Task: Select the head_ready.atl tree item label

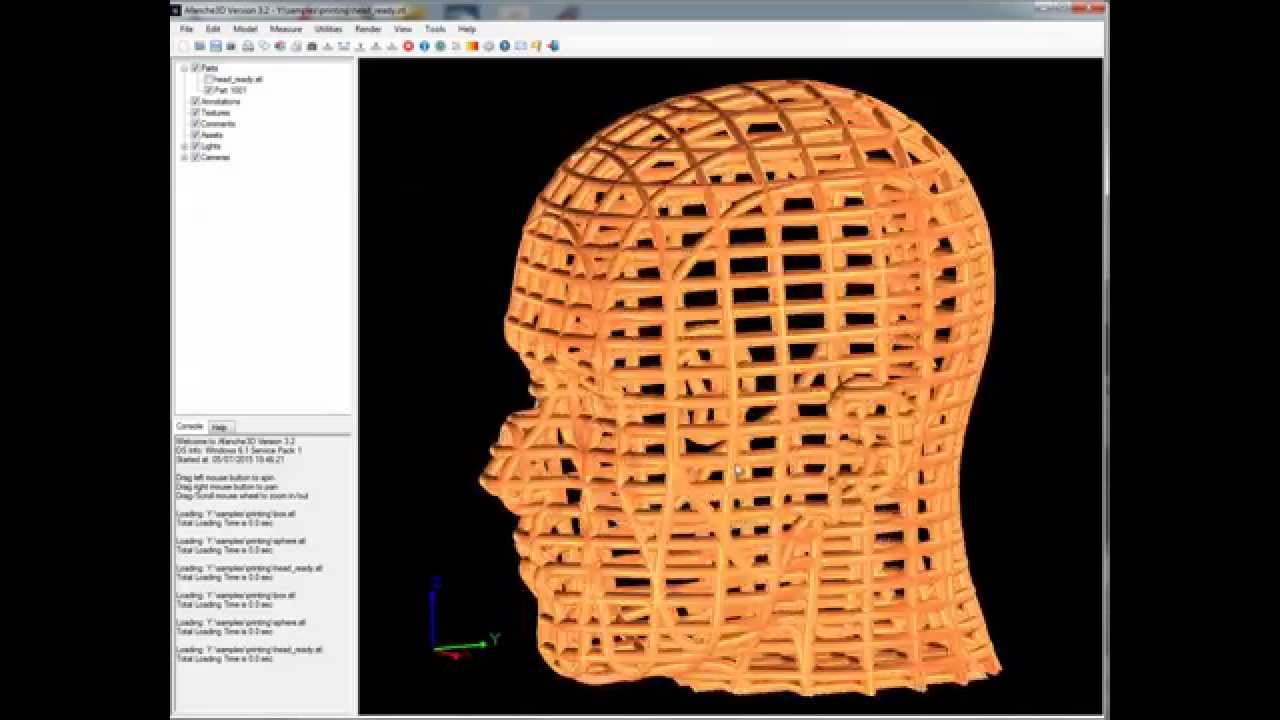Action: pos(238,79)
